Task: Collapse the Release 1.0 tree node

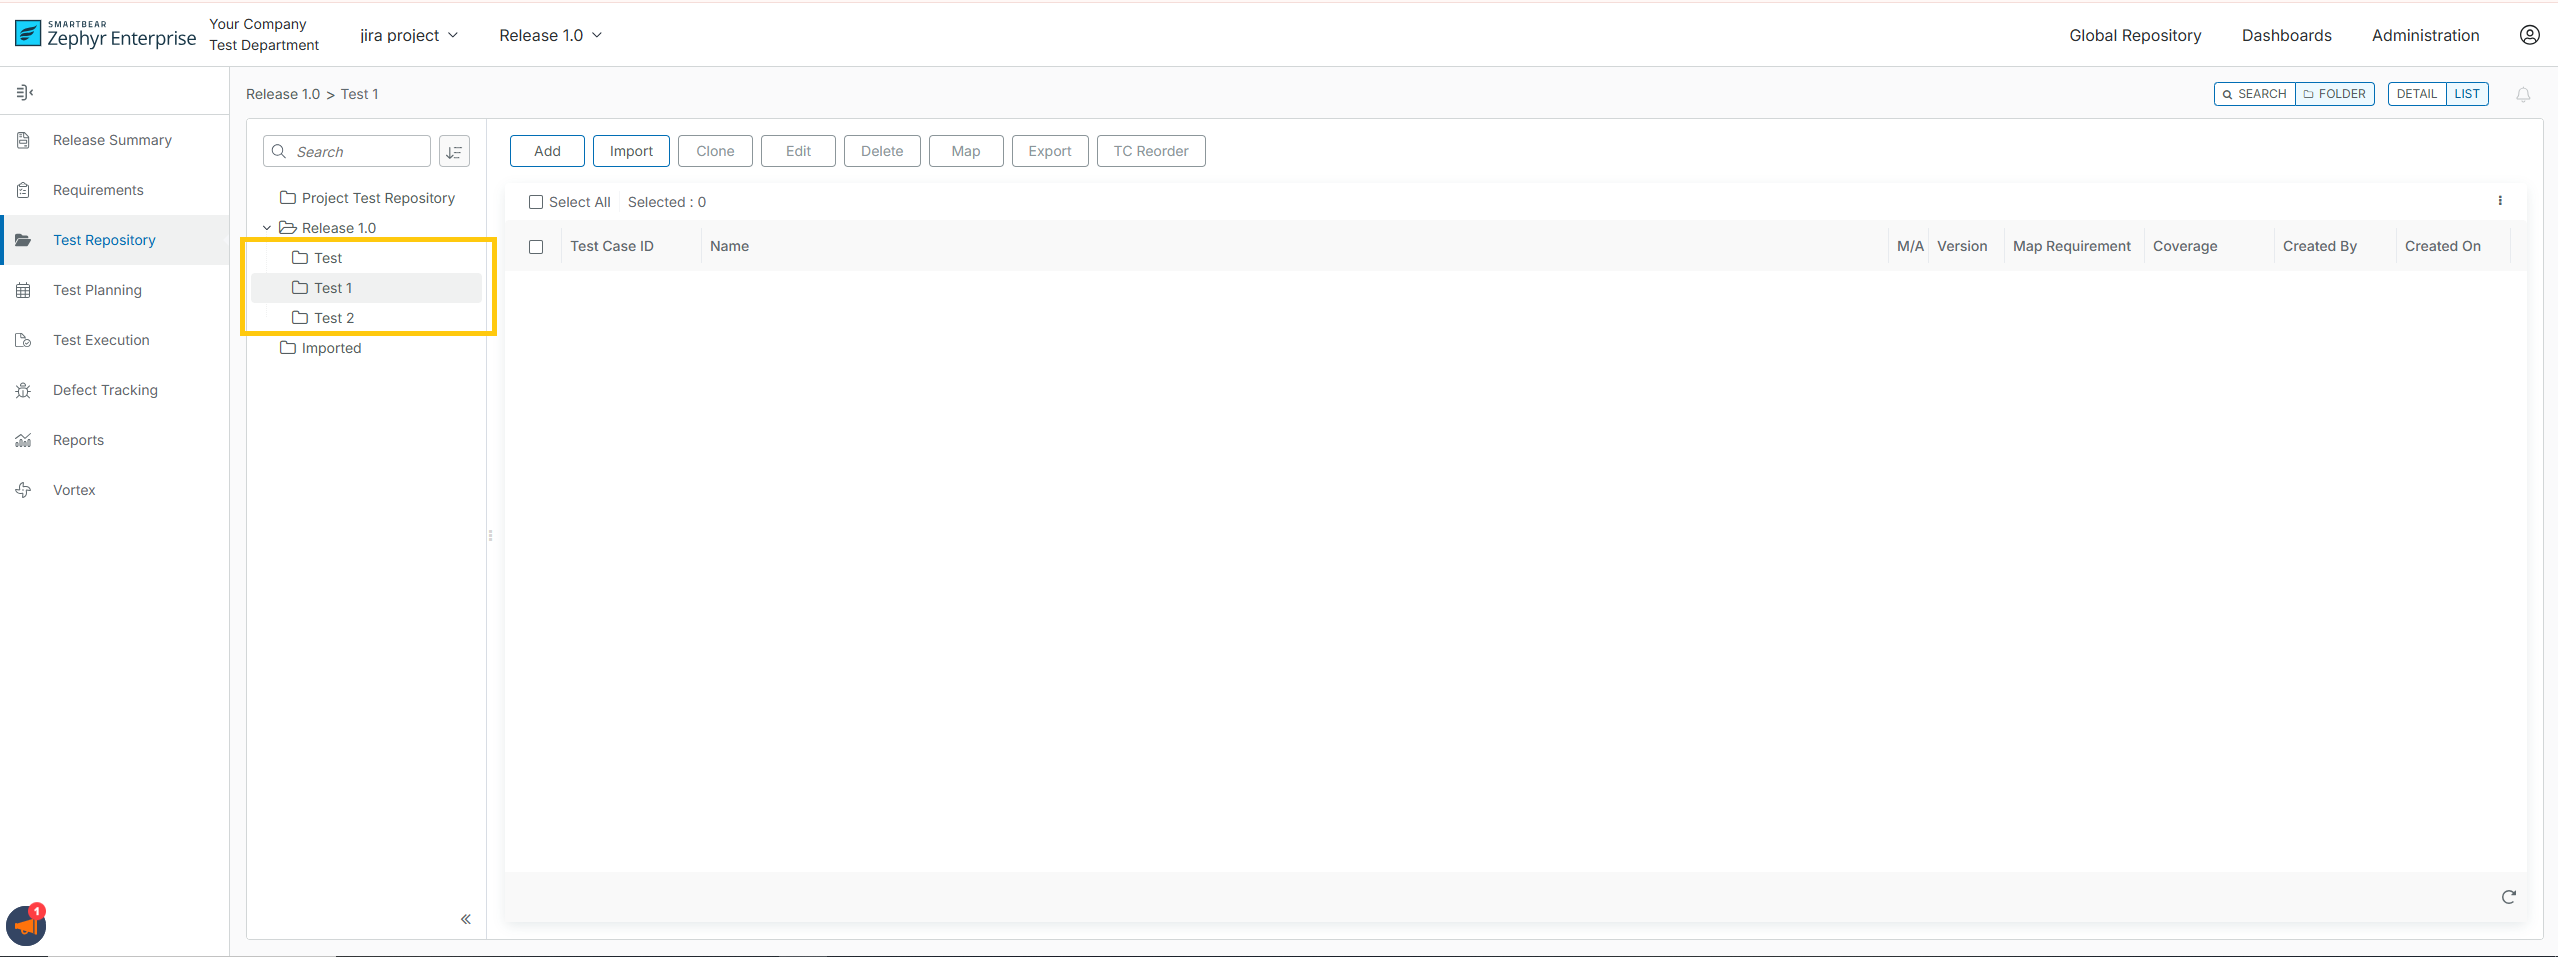Action: pos(266,227)
